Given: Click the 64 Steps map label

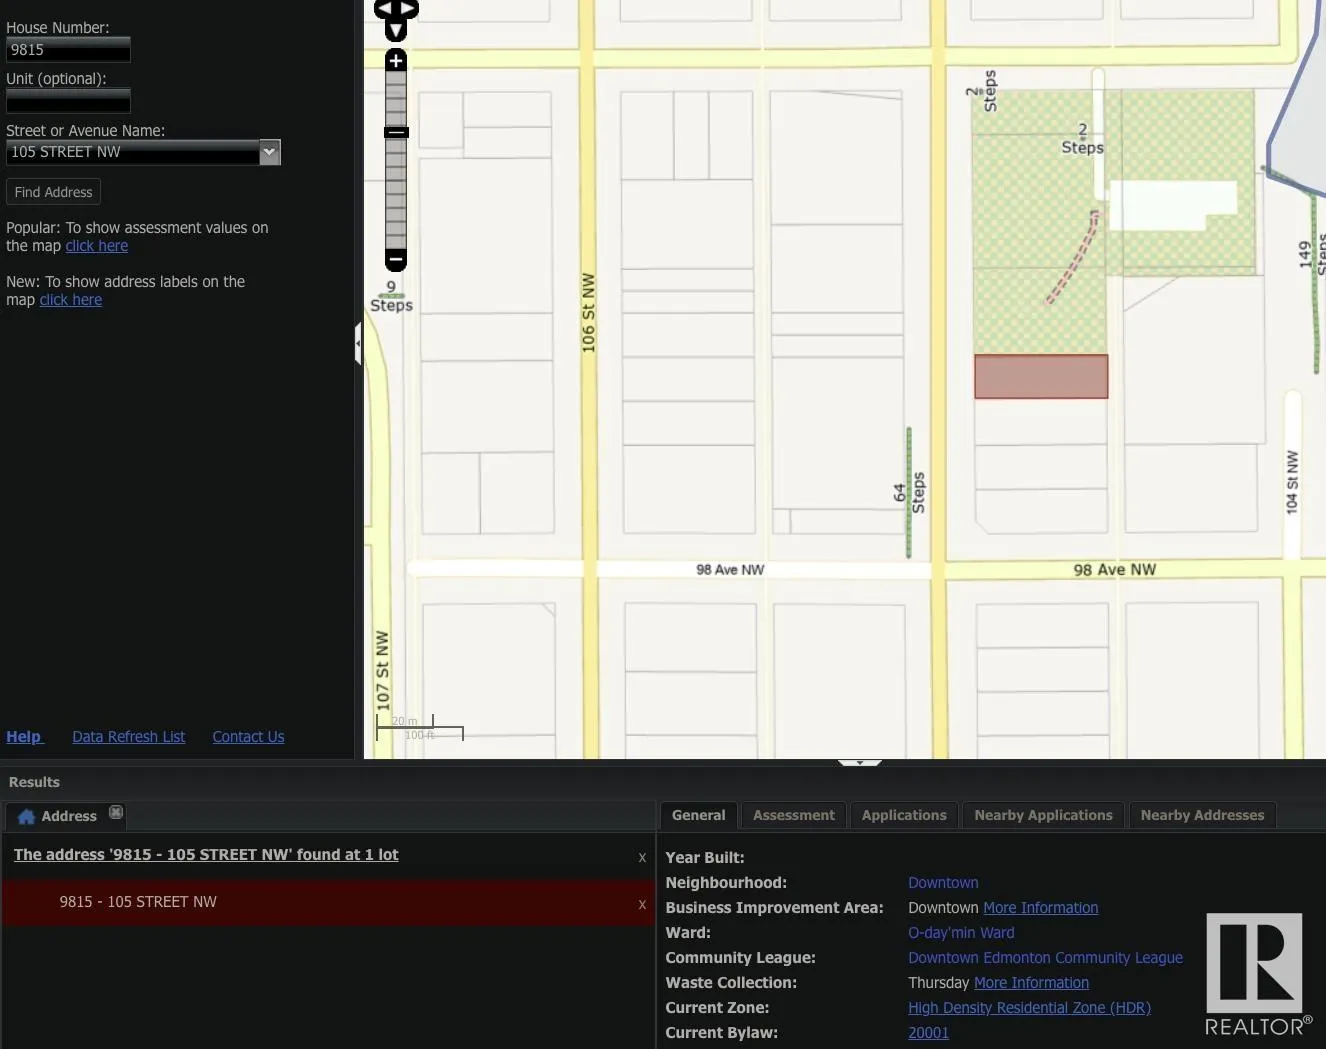Looking at the screenshot, I should click(909, 493).
